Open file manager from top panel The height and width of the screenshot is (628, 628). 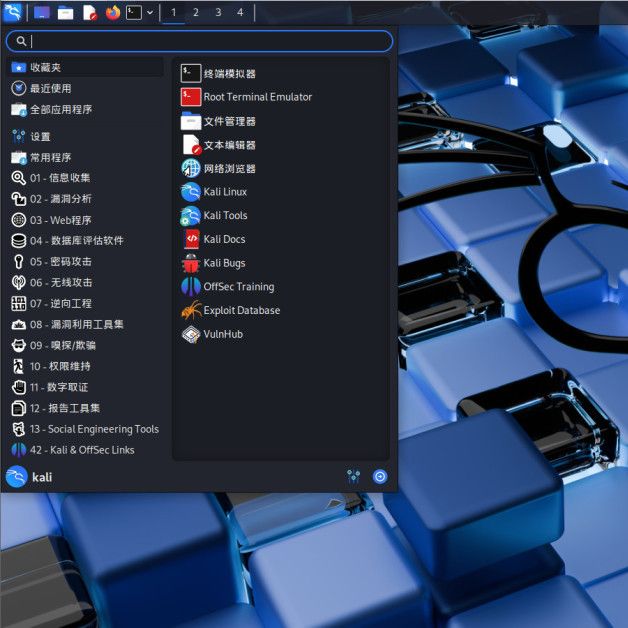coord(65,13)
